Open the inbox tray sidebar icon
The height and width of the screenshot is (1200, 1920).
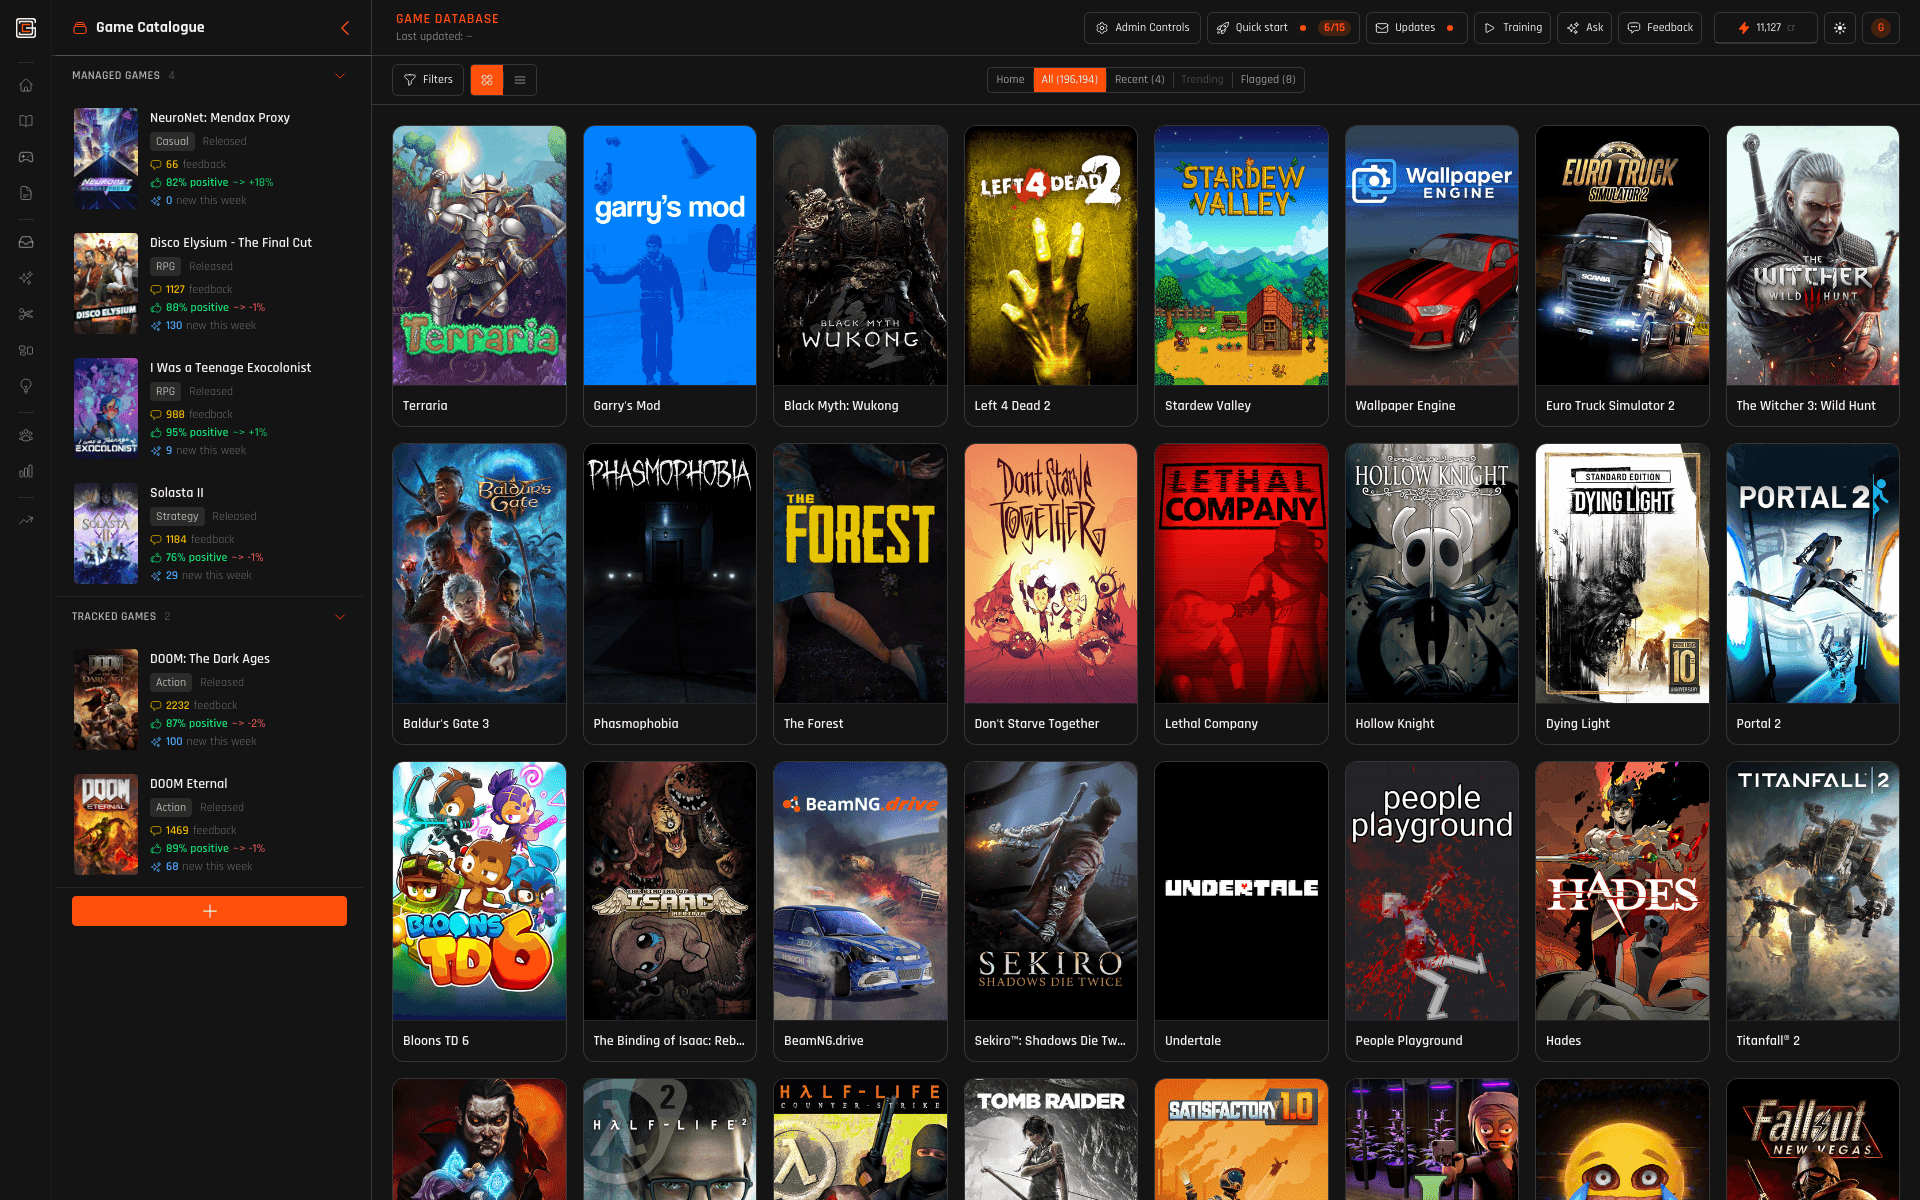coord(26,242)
